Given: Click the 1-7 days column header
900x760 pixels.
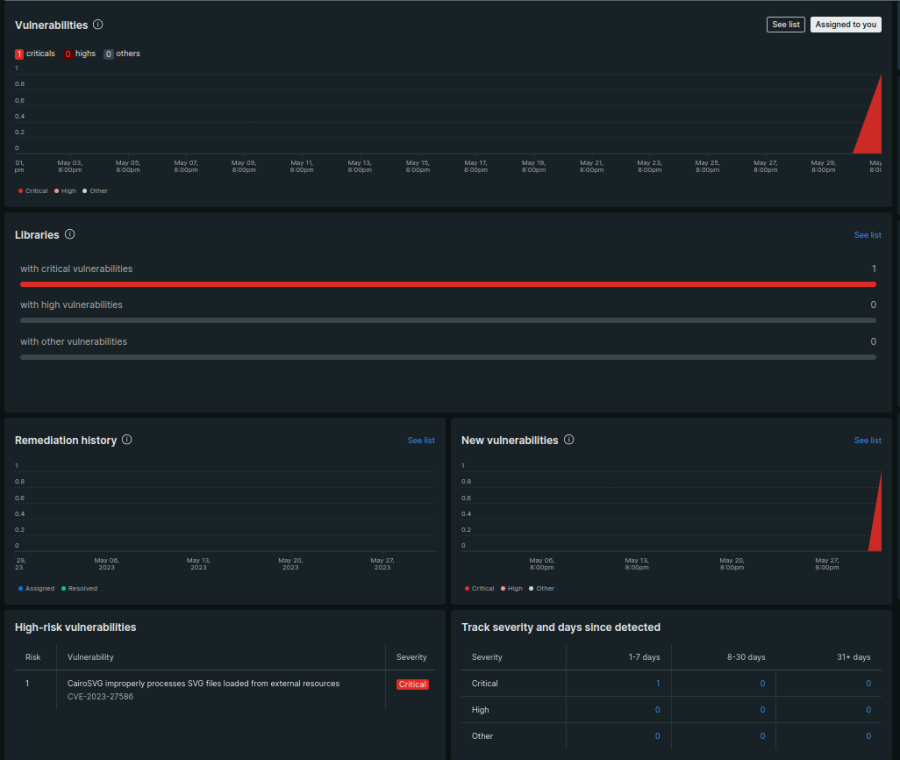Looking at the screenshot, I should tap(644, 657).
